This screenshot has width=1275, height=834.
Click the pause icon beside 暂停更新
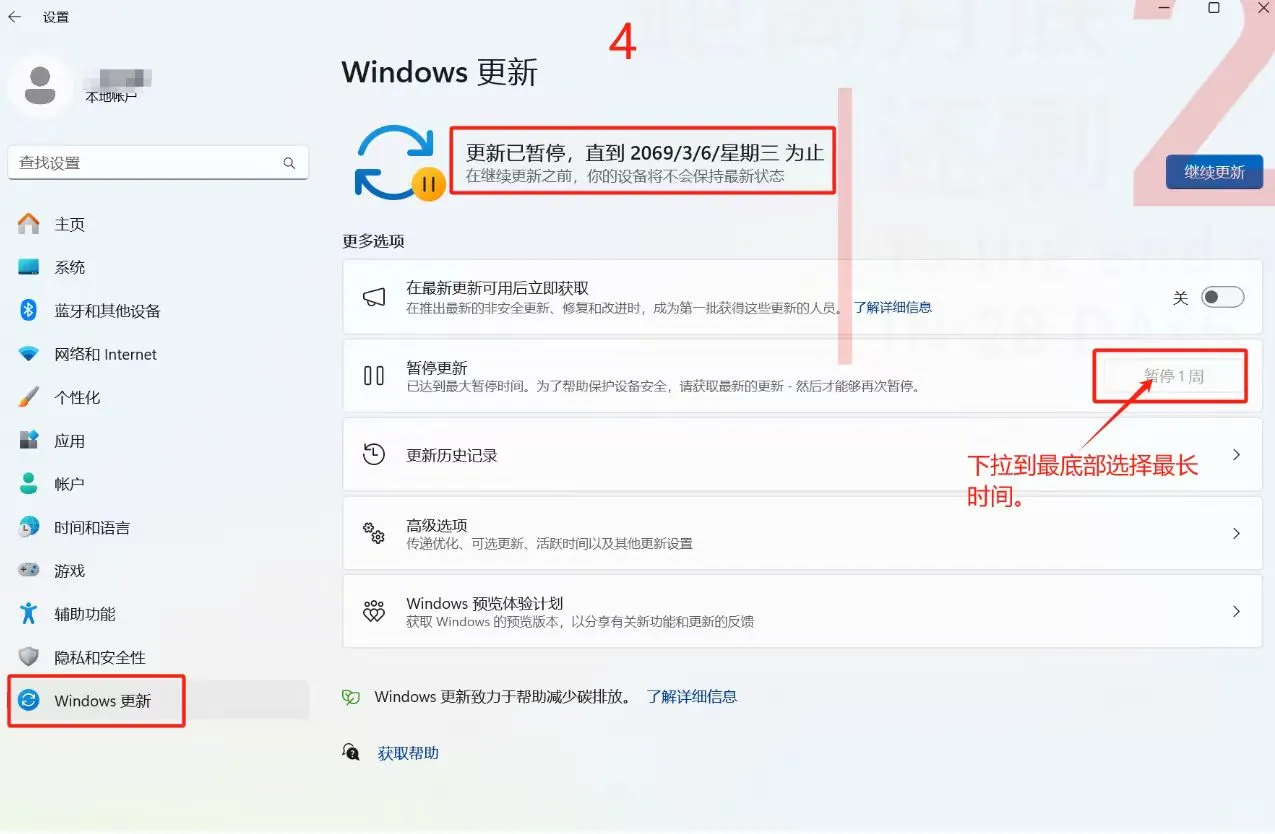(374, 376)
